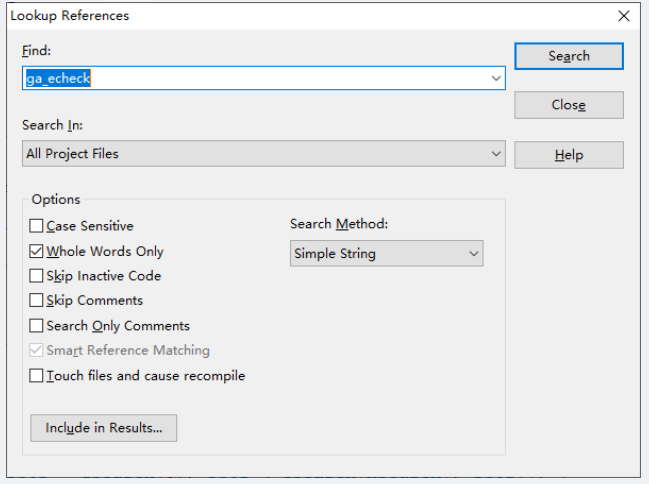The image size is (649, 484).
Task: Toggle Touch files and cause recompile
Action: click(37, 376)
